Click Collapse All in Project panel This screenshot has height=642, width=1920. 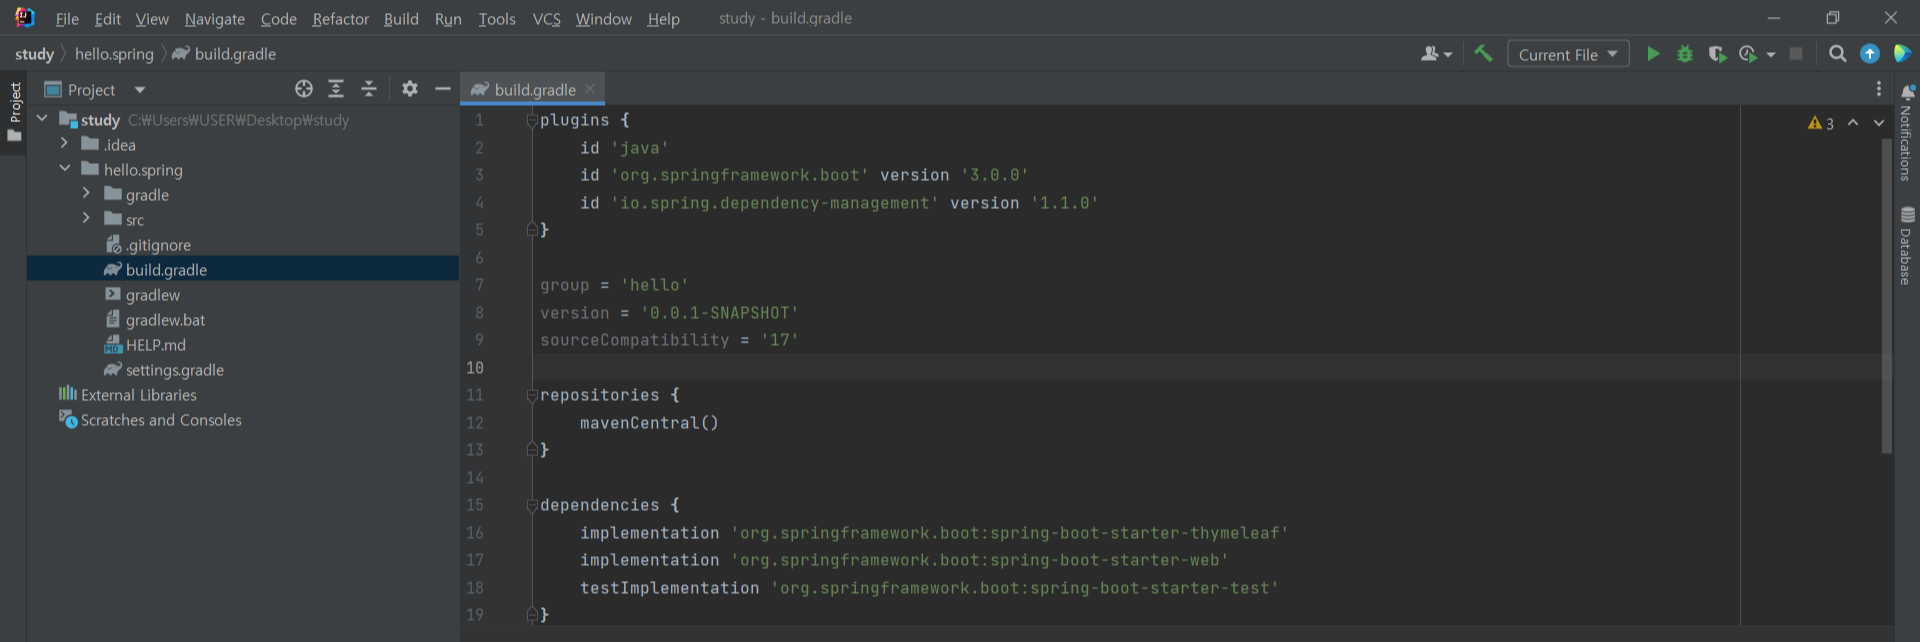tap(369, 89)
